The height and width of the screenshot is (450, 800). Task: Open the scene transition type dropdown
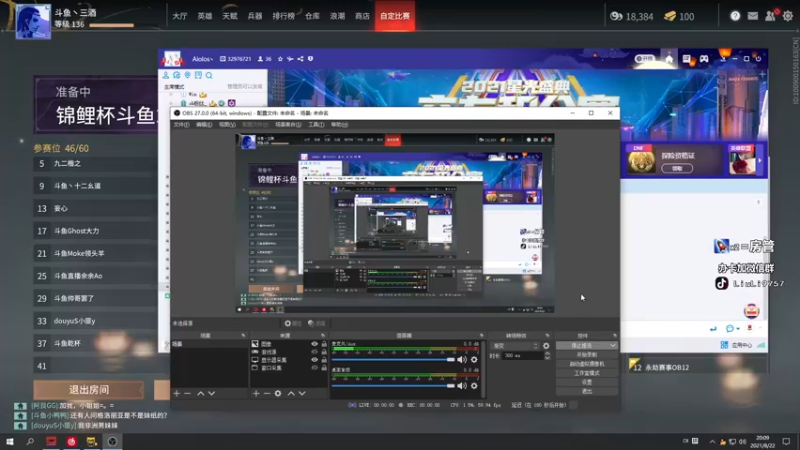point(515,345)
